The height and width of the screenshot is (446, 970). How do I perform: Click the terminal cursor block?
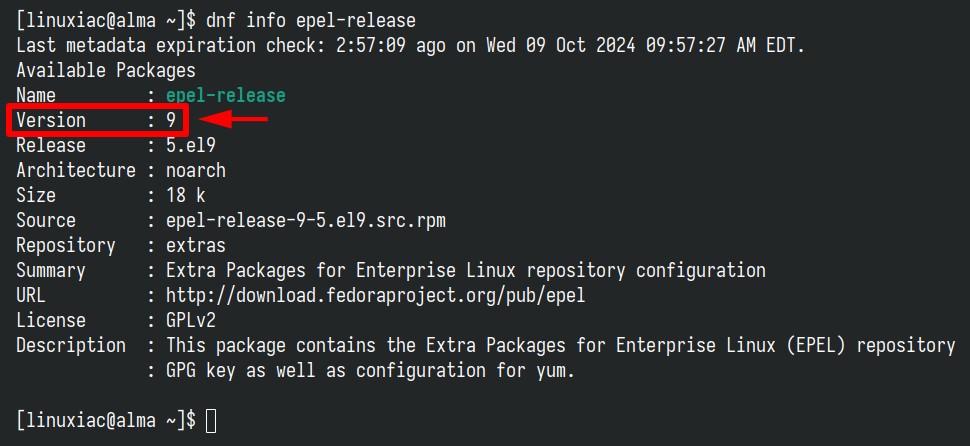tap(210, 421)
